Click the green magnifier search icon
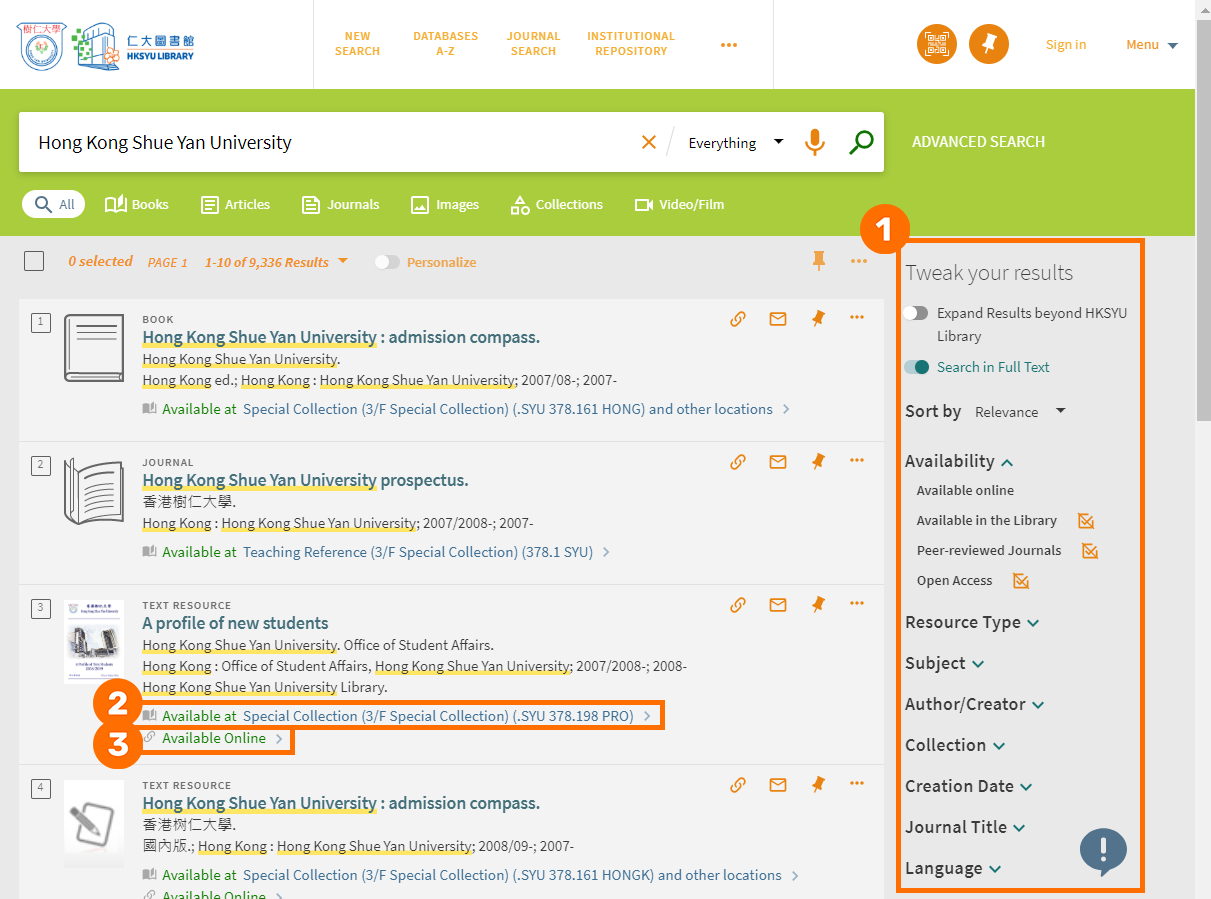 point(860,142)
